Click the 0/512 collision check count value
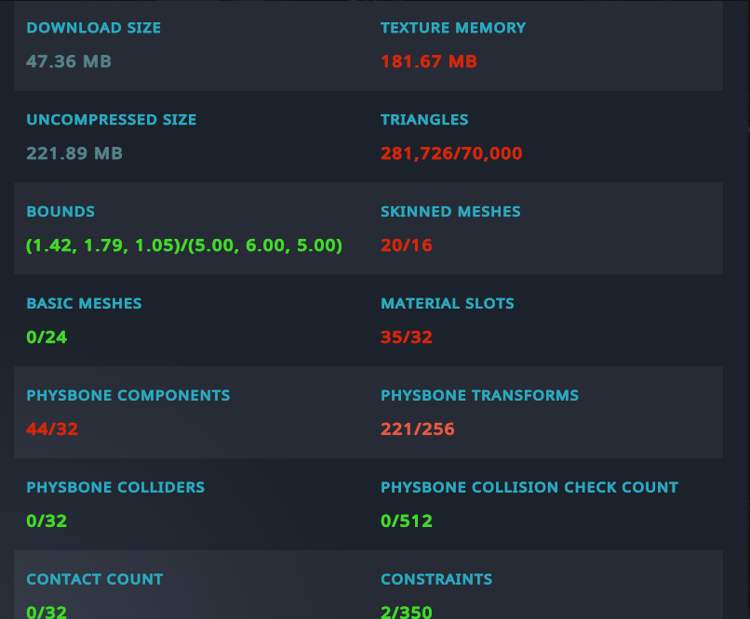Screen dimensions: 750x619 407,521
